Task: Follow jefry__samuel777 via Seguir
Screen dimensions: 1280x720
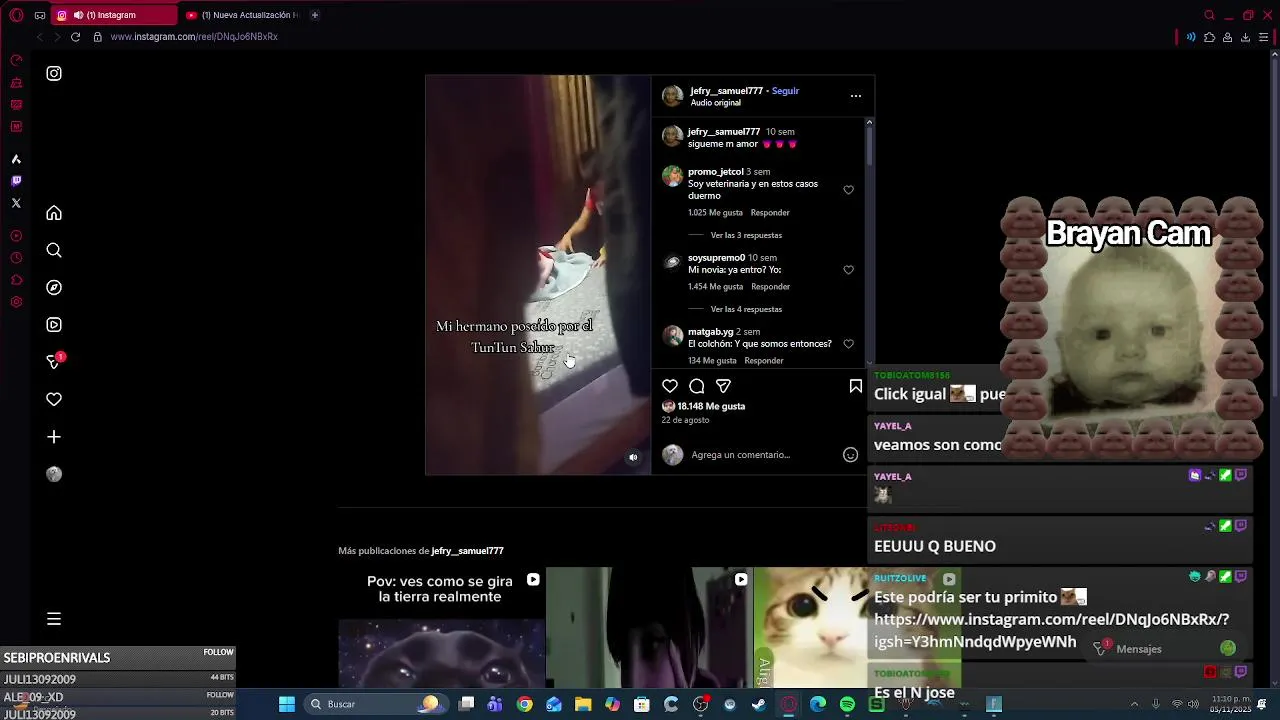Action: 785,91
